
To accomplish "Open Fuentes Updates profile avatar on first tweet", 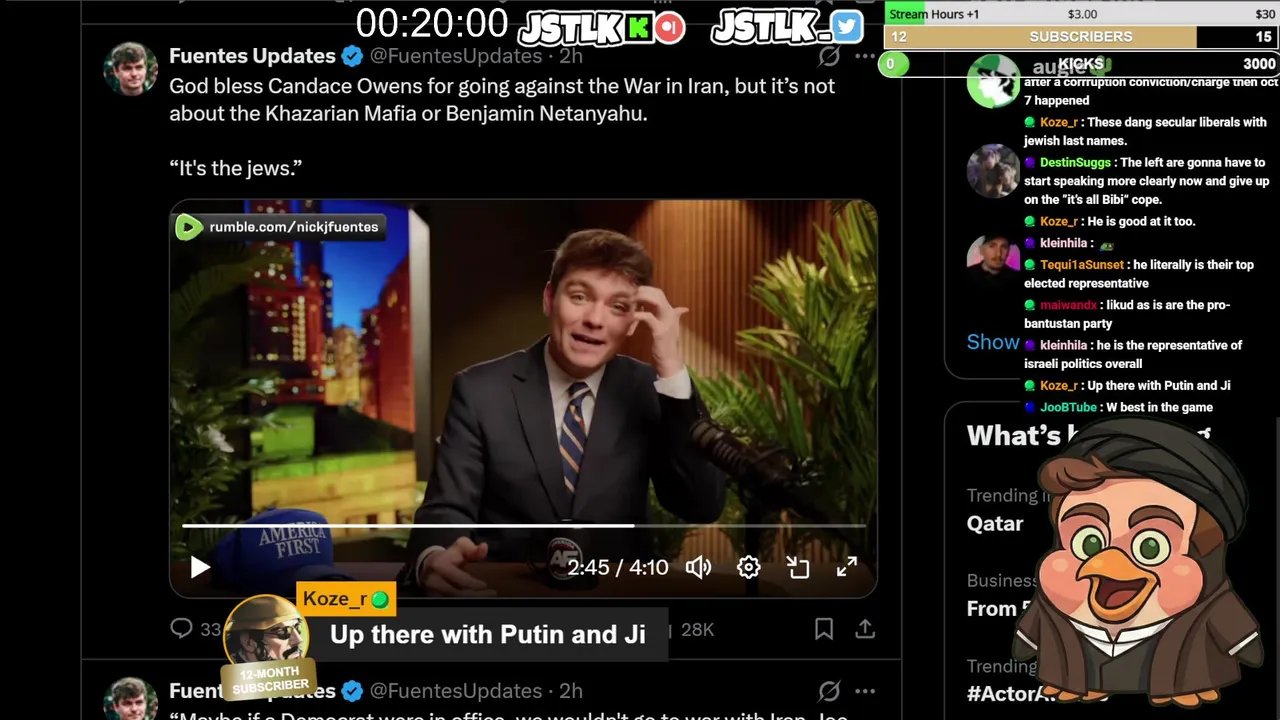I will (x=130, y=69).
